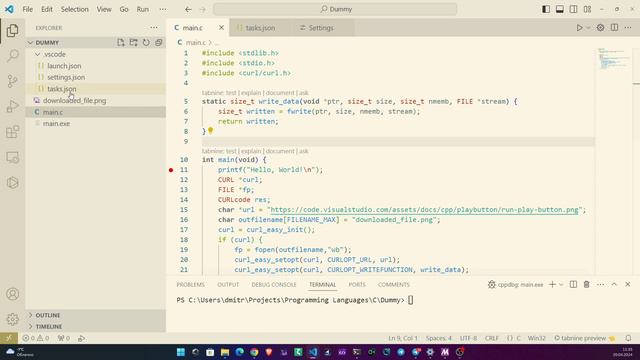Image resolution: width=640 pixels, height=360 pixels.
Task: Open the File menu
Action: tap(28, 9)
